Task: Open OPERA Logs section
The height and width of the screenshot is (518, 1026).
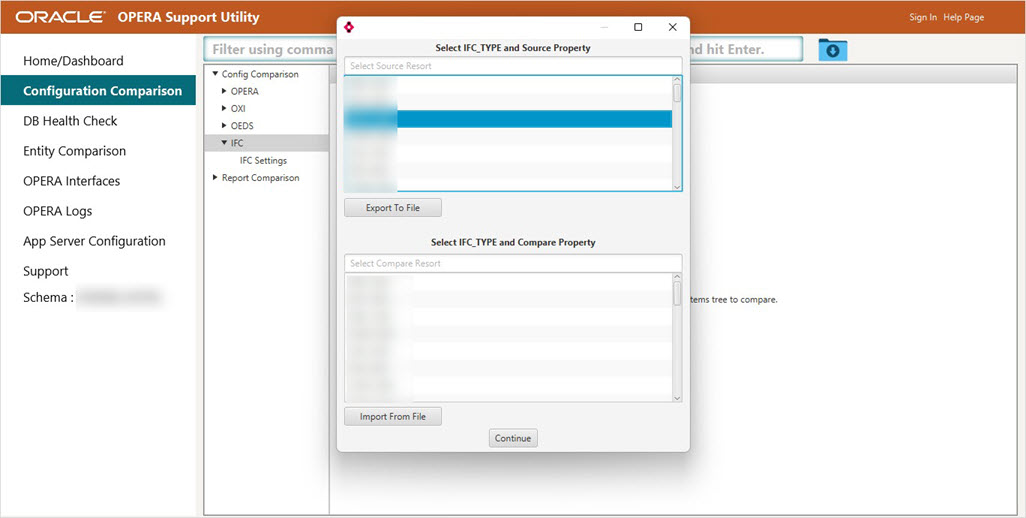Action: click(58, 211)
